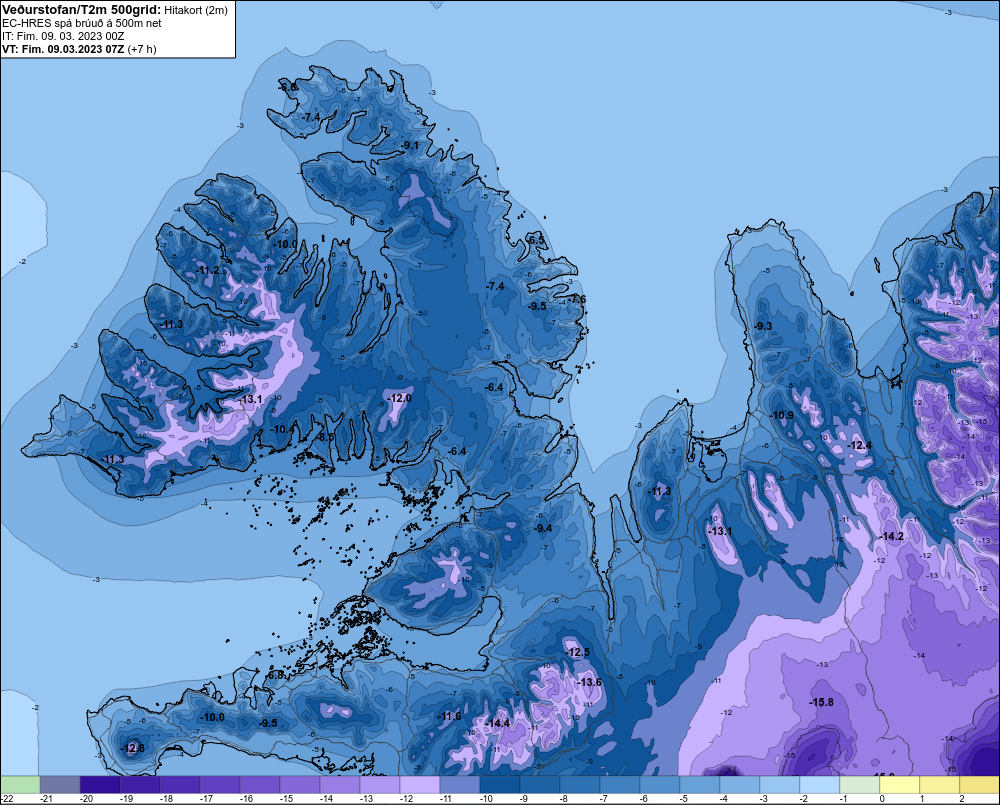Image resolution: width=1000 pixels, height=805 pixels.
Task: Click the 2 legend scale label
Action: 962,798
